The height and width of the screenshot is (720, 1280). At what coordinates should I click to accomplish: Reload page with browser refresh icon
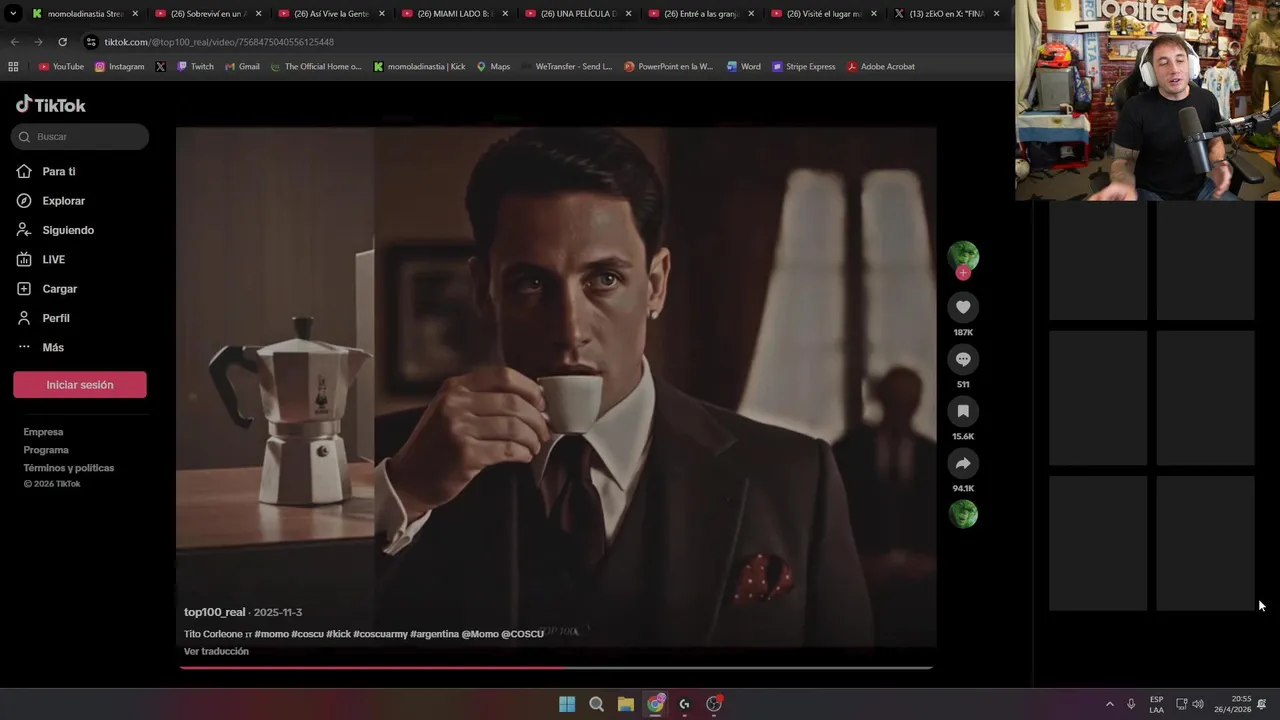pyautogui.click(x=62, y=42)
